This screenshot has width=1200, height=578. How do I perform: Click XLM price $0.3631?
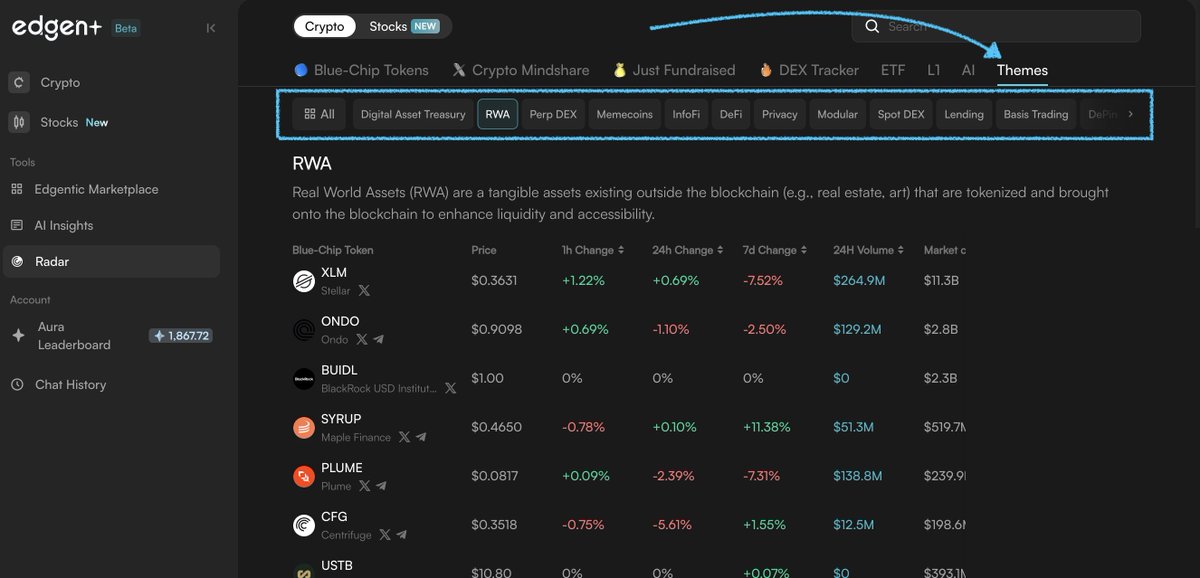click(494, 281)
